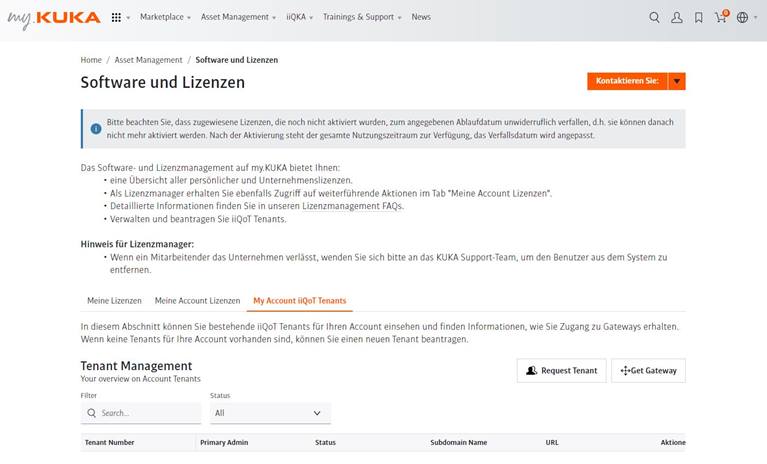Viewport: 767px width, 464px height.
Task: Open the search magnifier in header
Action: (654, 17)
